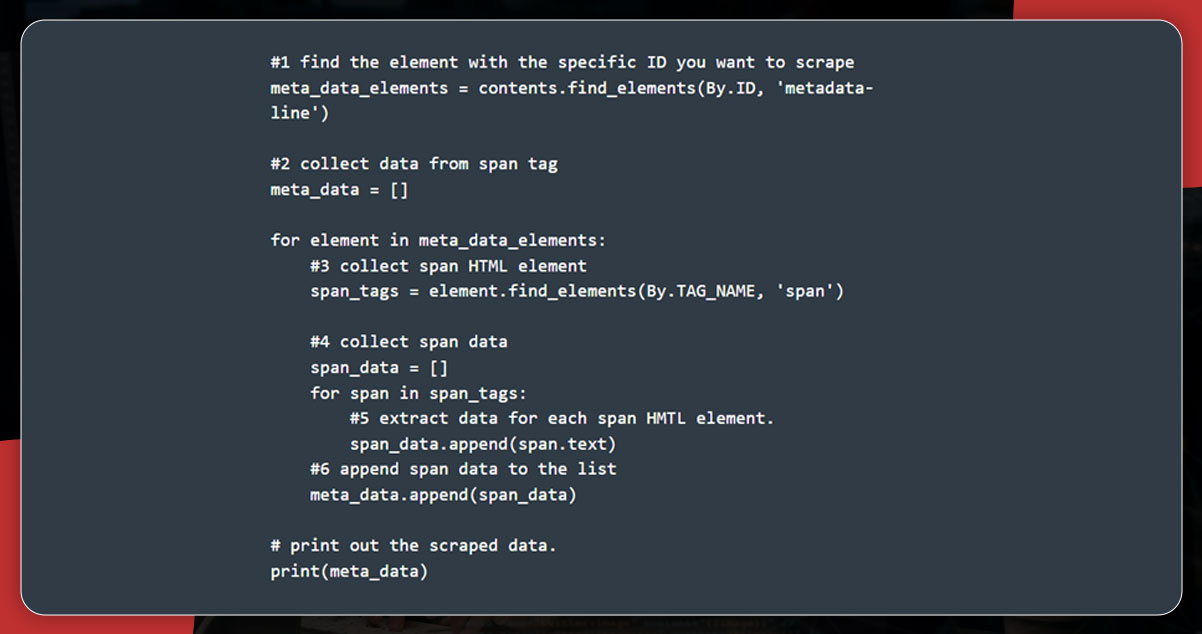Click the print(meta_data) statement
The width and height of the screenshot is (1202, 634).
[x=349, y=571]
